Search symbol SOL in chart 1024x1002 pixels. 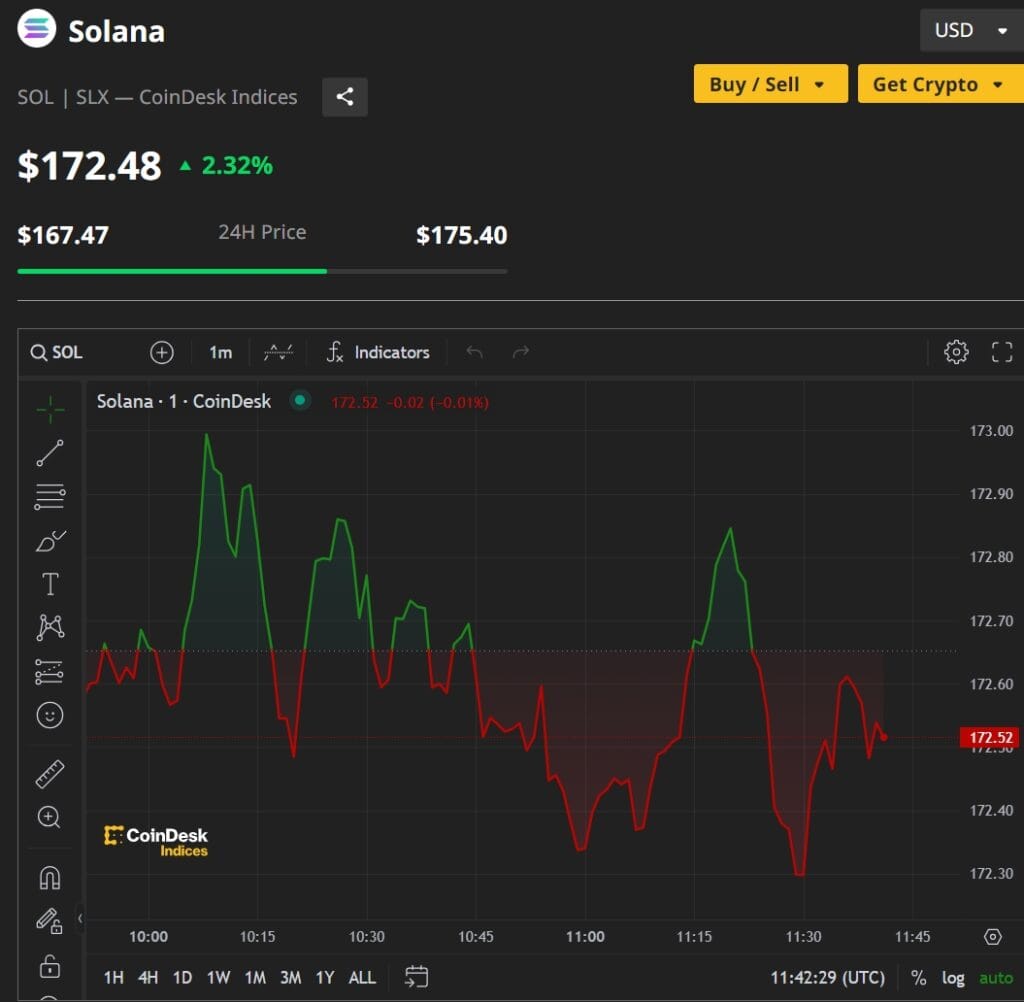point(57,352)
